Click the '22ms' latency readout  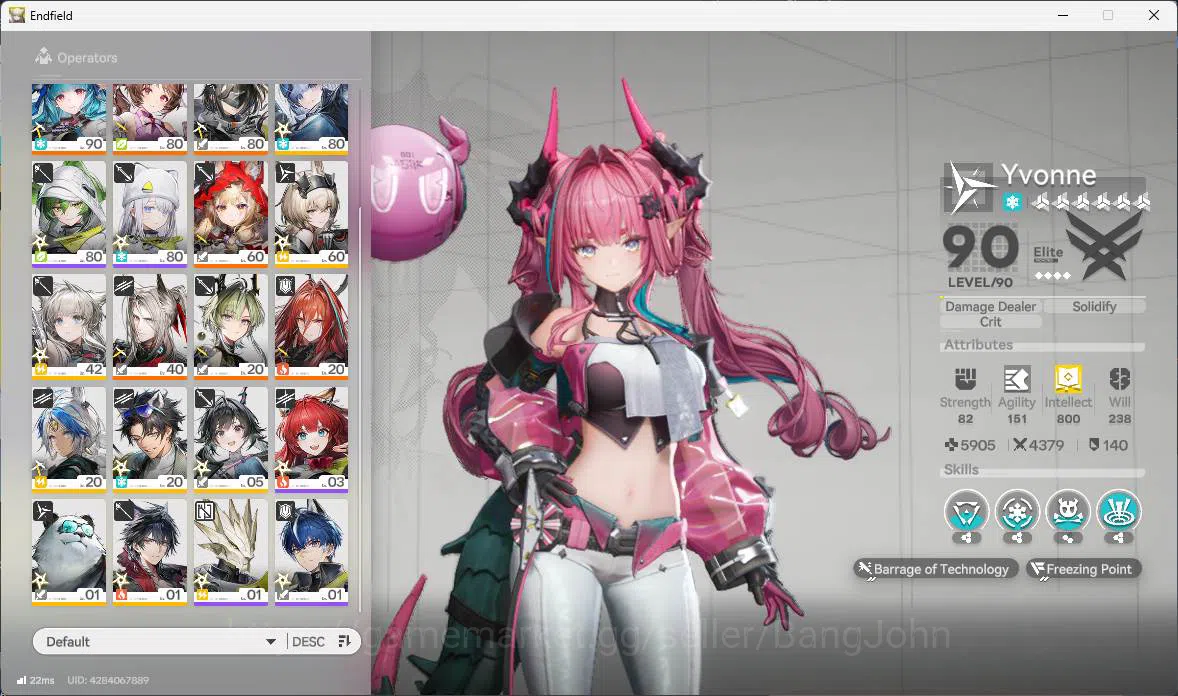42,680
